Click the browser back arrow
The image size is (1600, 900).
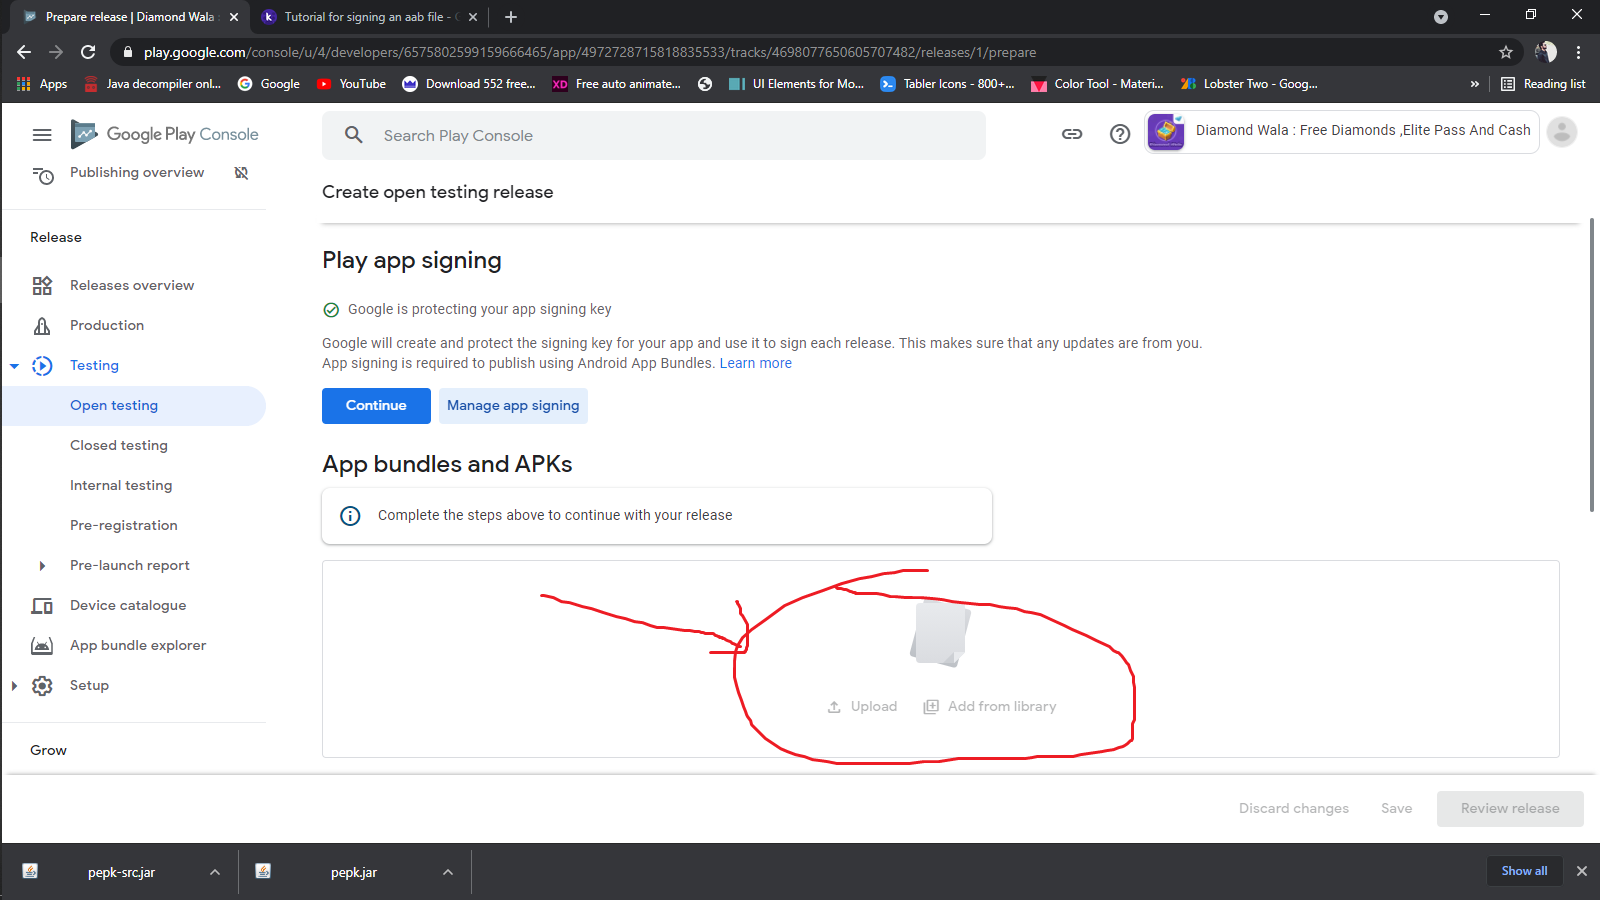point(24,52)
